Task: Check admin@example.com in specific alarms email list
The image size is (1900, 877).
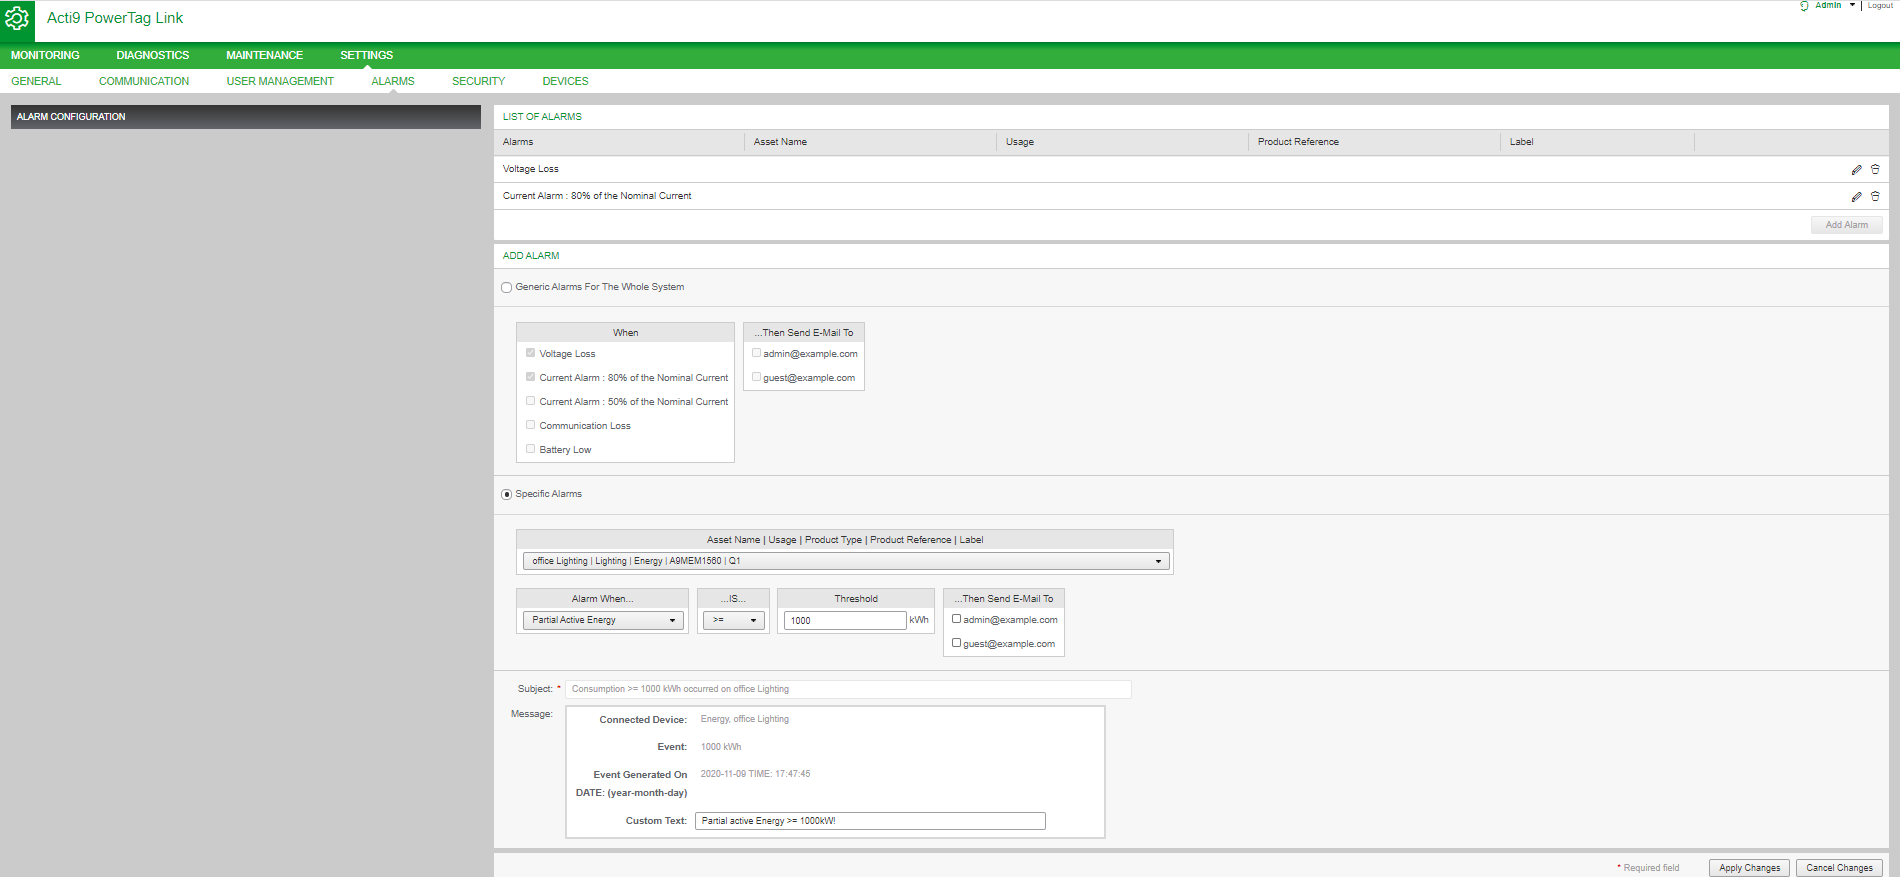Action: click(956, 619)
